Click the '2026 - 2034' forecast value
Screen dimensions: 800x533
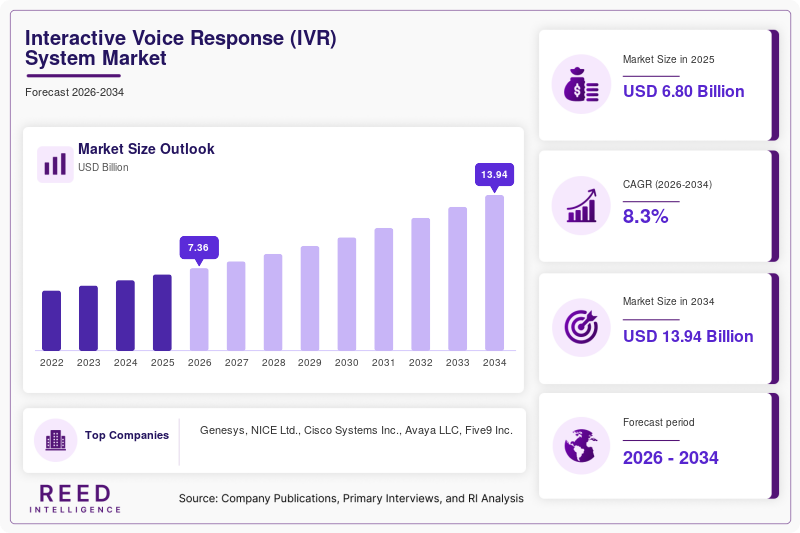[670, 458]
